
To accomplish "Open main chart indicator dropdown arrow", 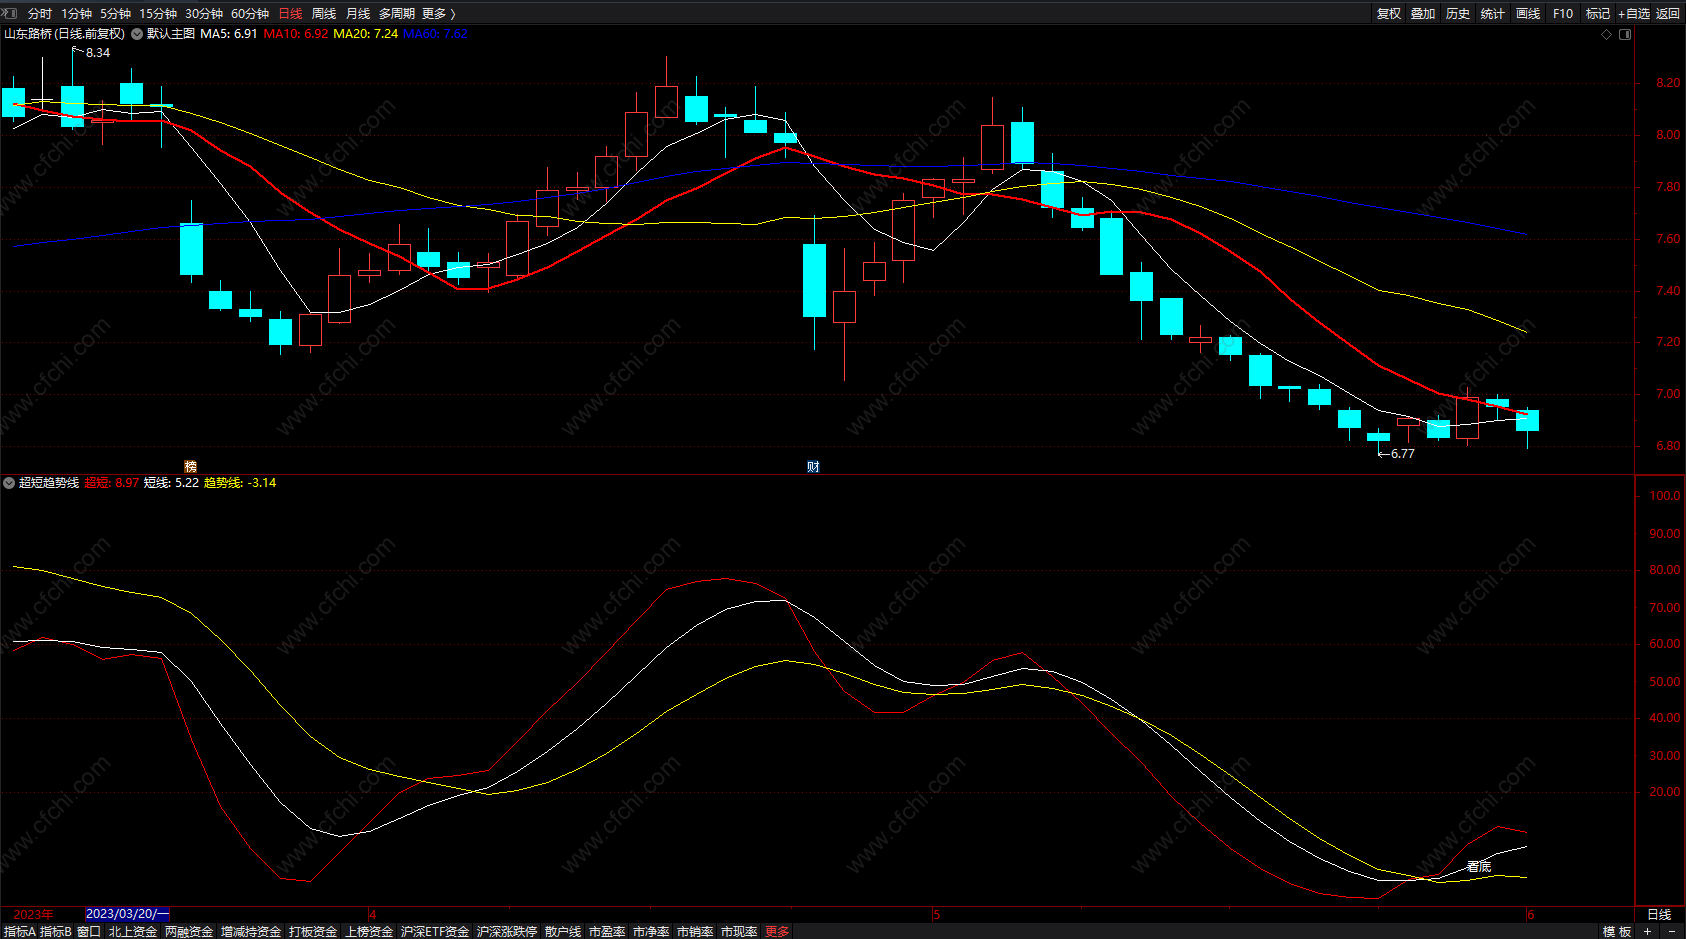I will [137, 34].
